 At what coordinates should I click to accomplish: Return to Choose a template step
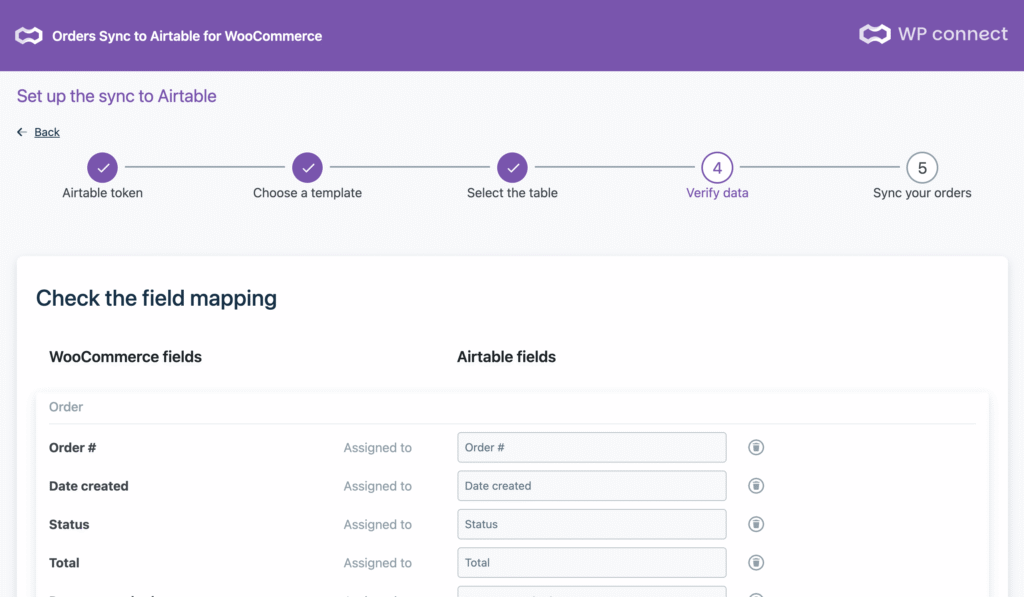(307, 168)
